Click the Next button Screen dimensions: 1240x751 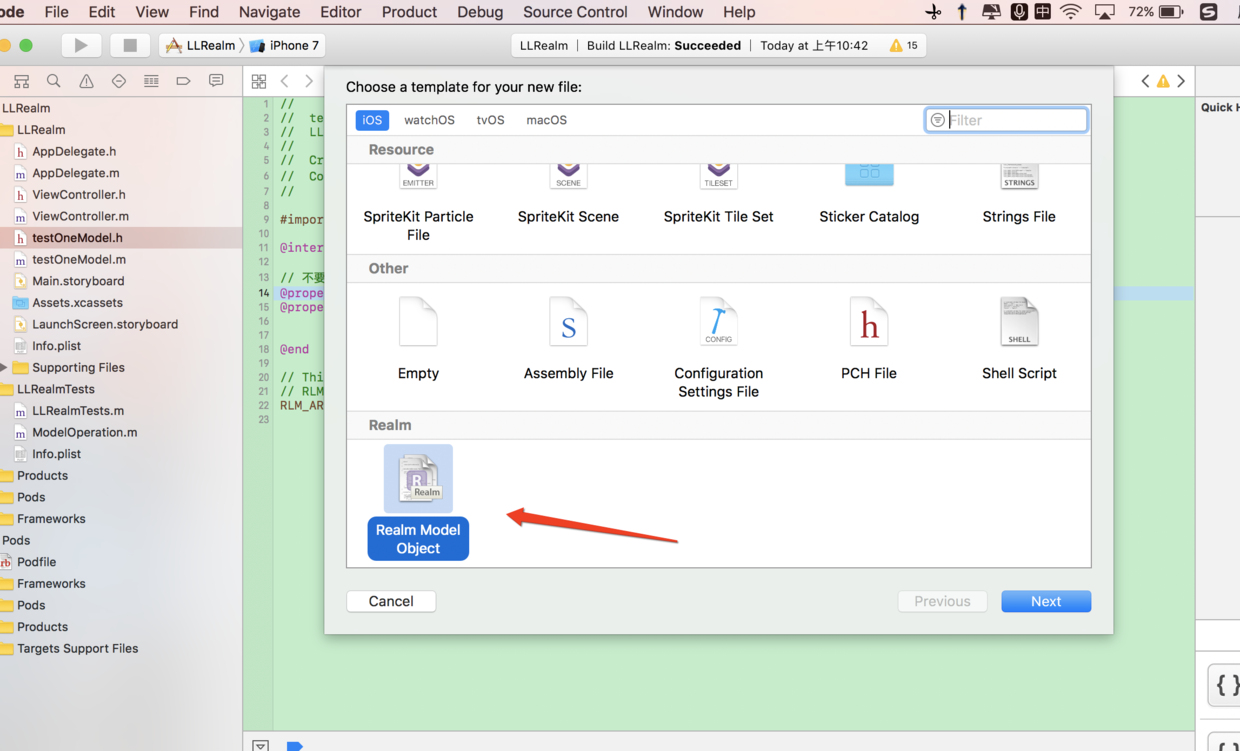pyautogui.click(x=1046, y=601)
